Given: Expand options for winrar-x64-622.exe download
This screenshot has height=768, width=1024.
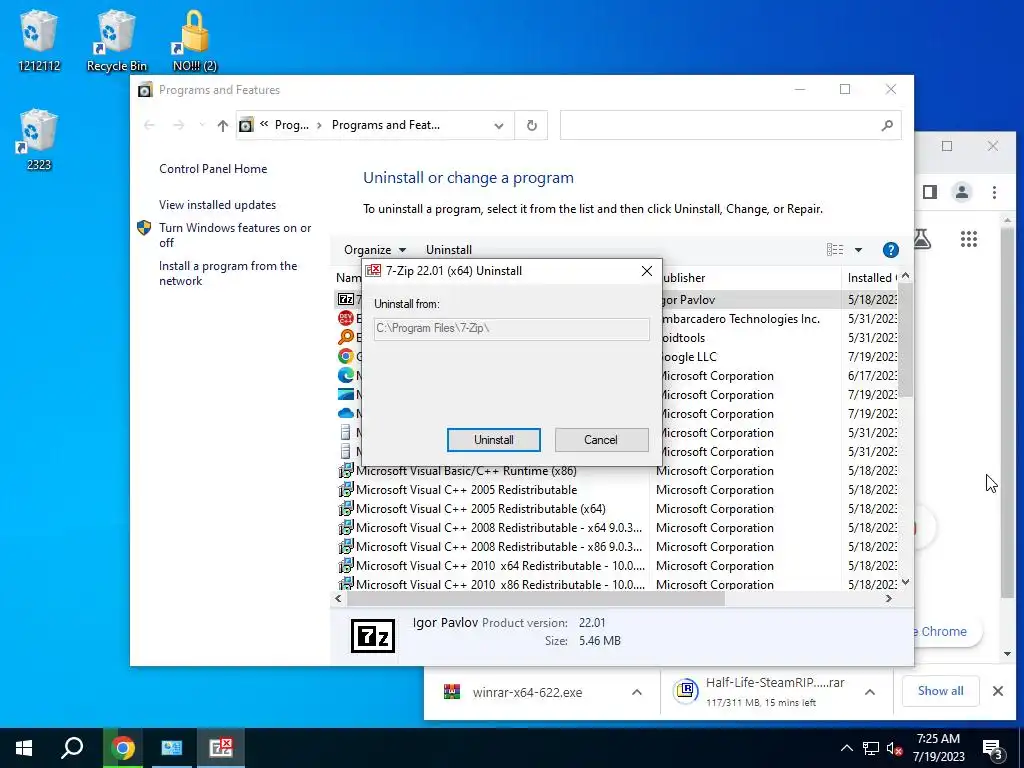Looking at the screenshot, I should [x=637, y=692].
